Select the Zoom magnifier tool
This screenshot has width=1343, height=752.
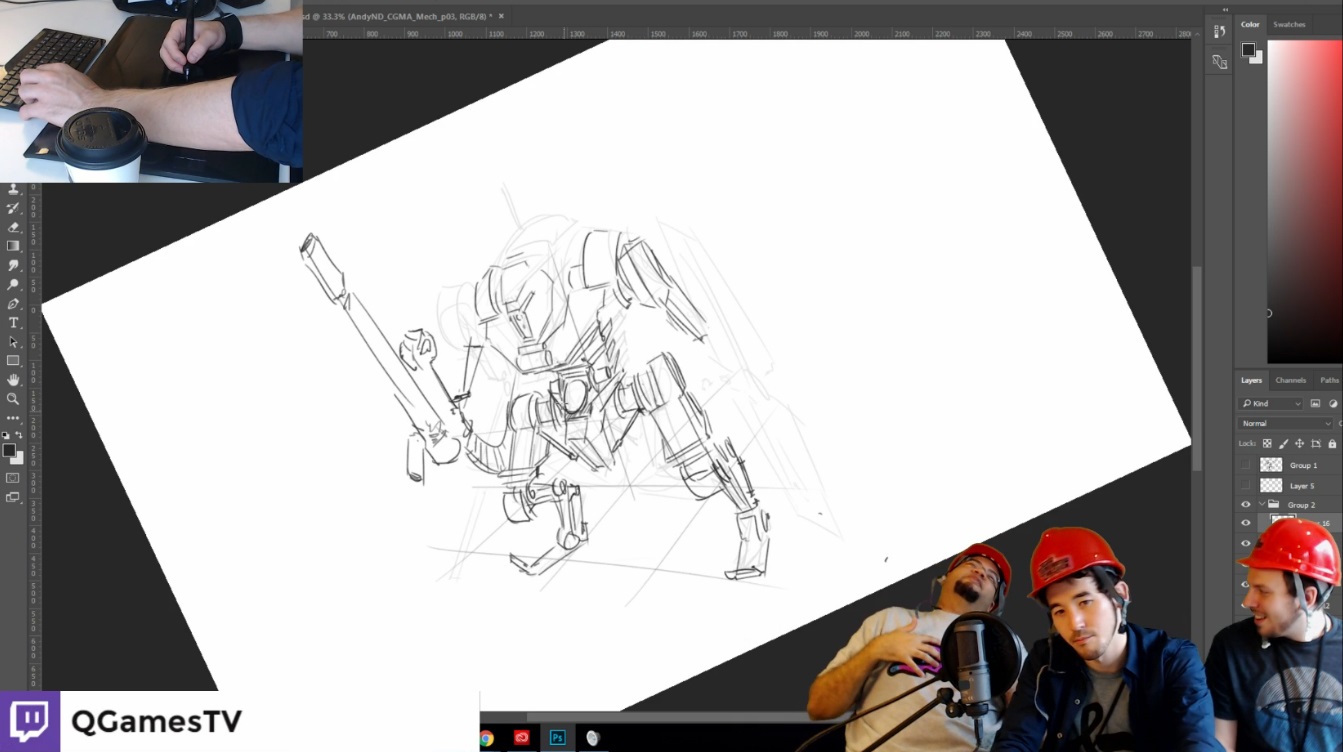pyautogui.click(x=13, y=398)
